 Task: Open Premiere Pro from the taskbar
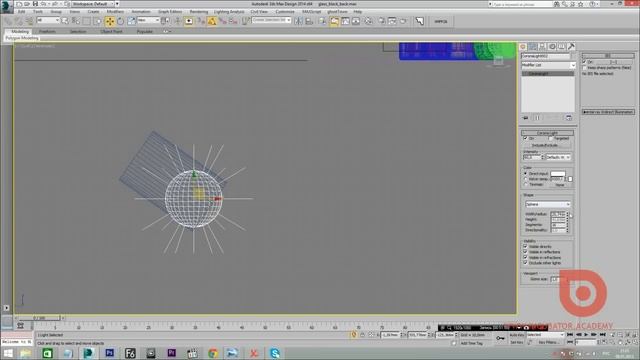click(x=171, y=353)
